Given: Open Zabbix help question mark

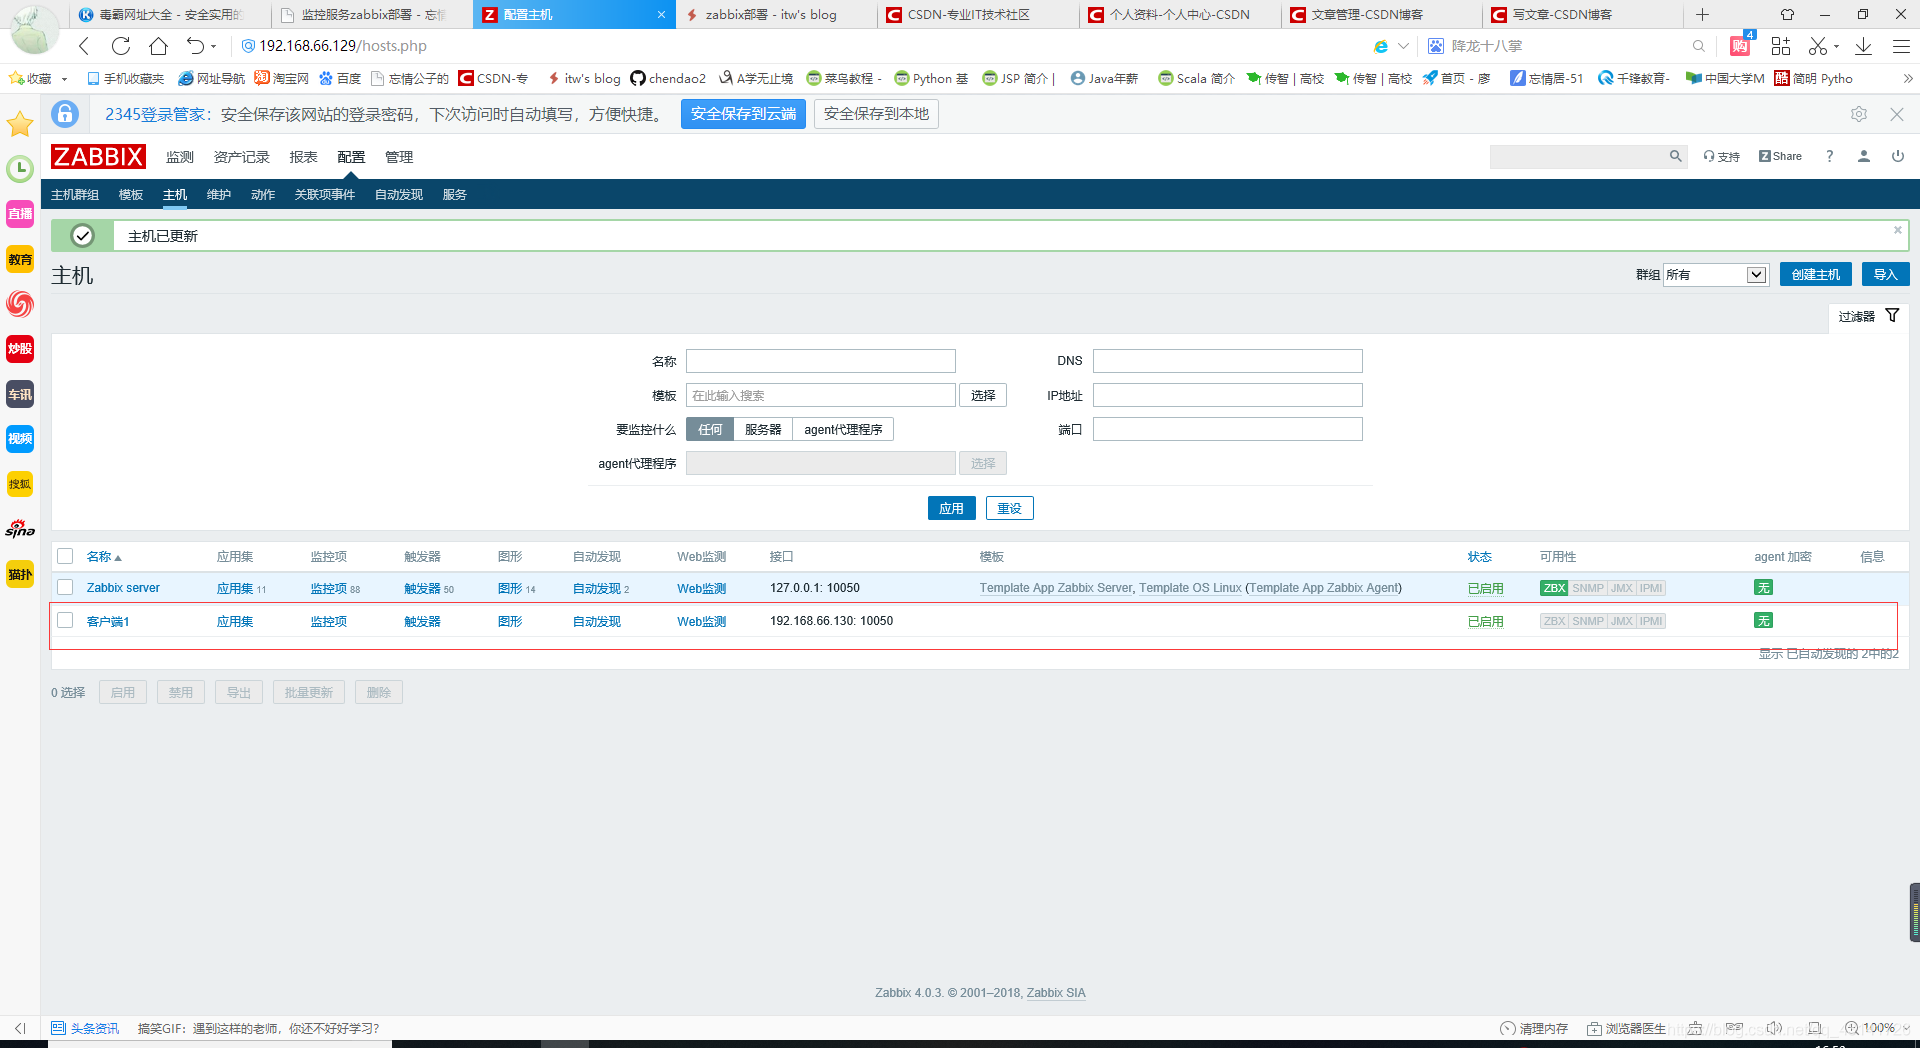Looking at the screenshot, I should coord(1829,157).
